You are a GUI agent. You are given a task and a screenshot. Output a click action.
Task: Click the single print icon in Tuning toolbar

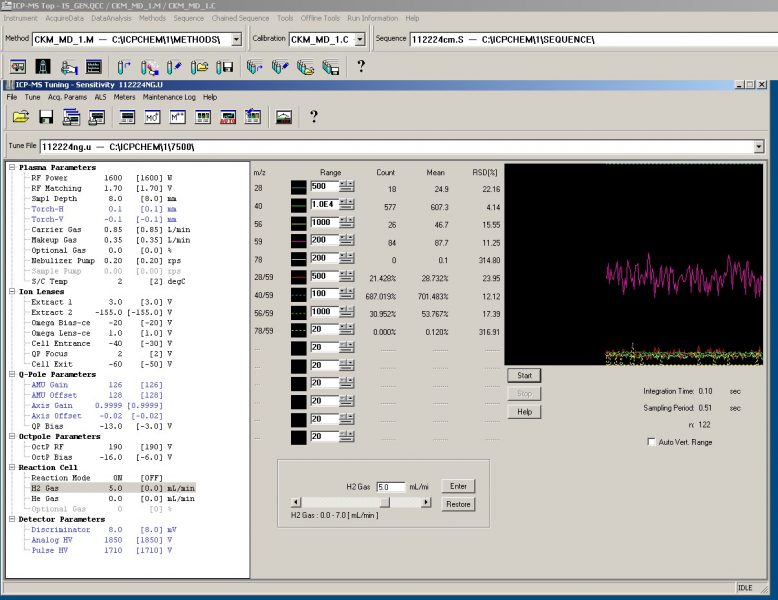click(x=97, y=117)
